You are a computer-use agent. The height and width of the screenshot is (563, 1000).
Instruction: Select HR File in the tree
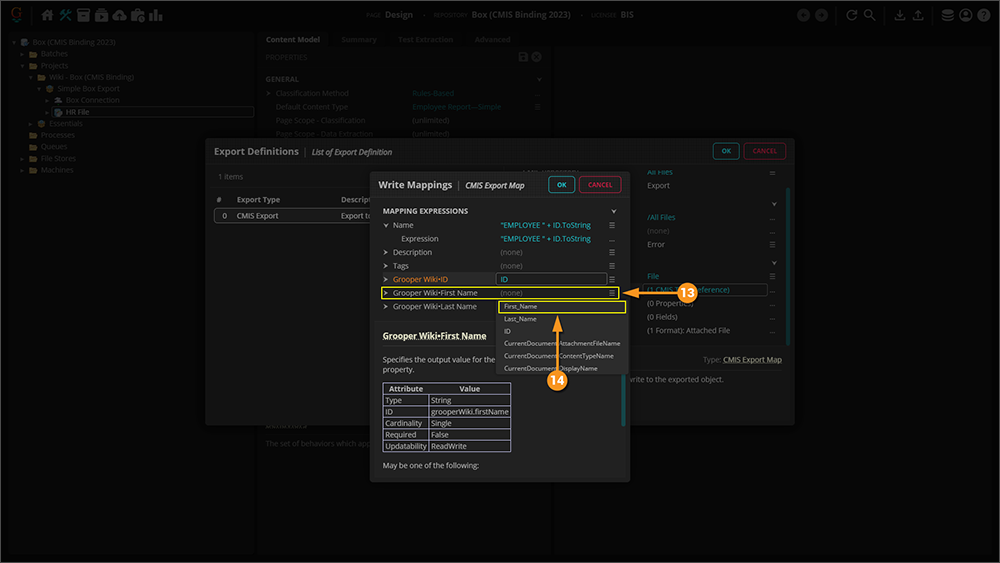77,112
